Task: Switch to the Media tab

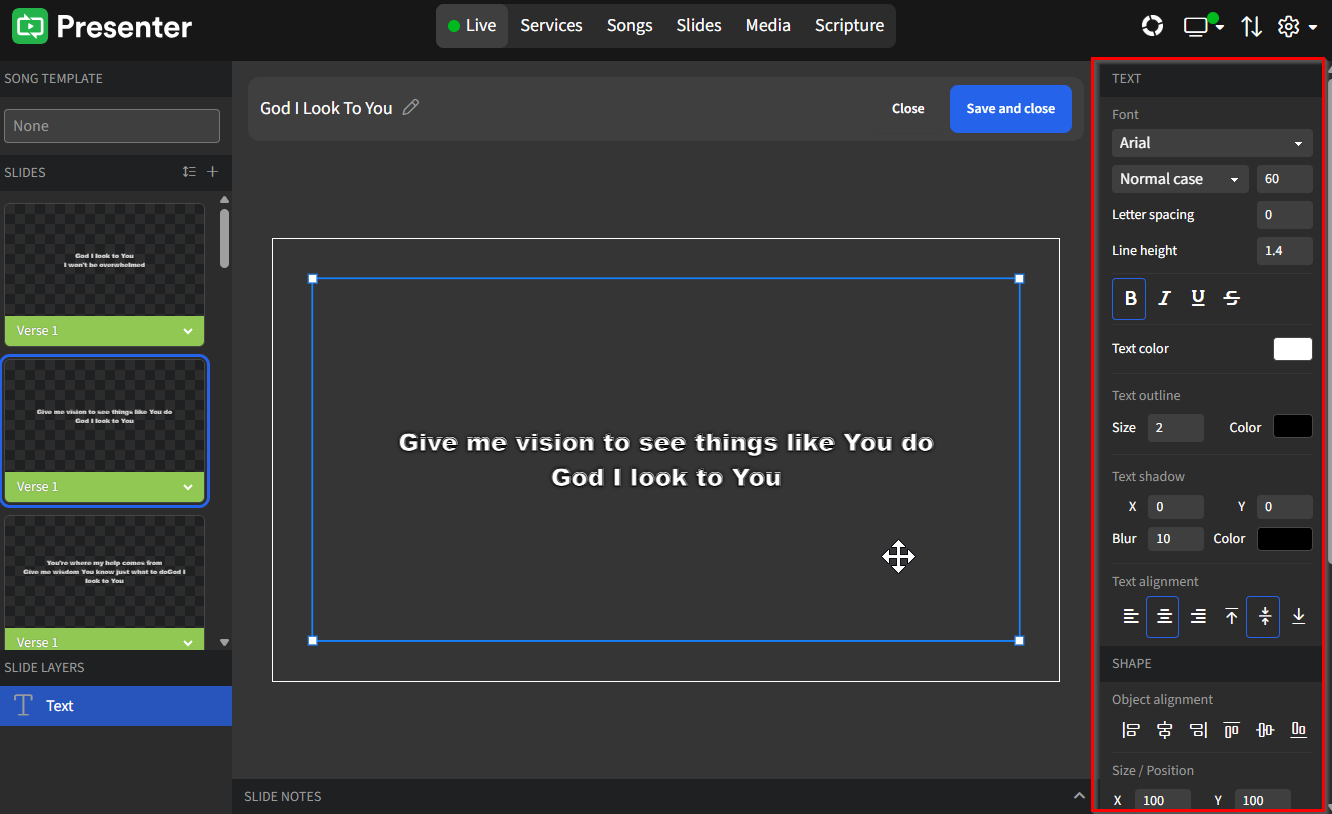Action: coord(768,25)
